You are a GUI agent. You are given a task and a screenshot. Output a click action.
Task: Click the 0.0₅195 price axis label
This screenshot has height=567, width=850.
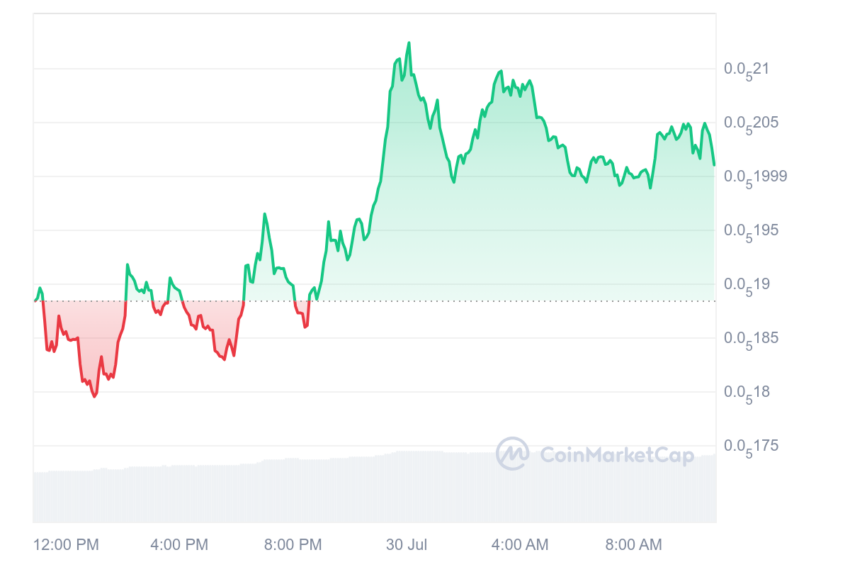[751, 231]
